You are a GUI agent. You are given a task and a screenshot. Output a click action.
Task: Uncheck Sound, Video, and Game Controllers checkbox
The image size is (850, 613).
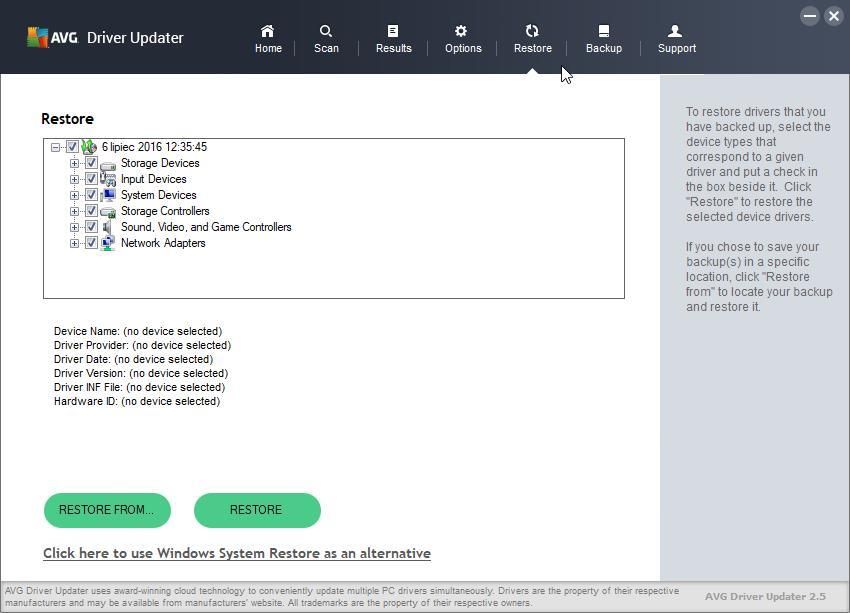tap(91, 227)
